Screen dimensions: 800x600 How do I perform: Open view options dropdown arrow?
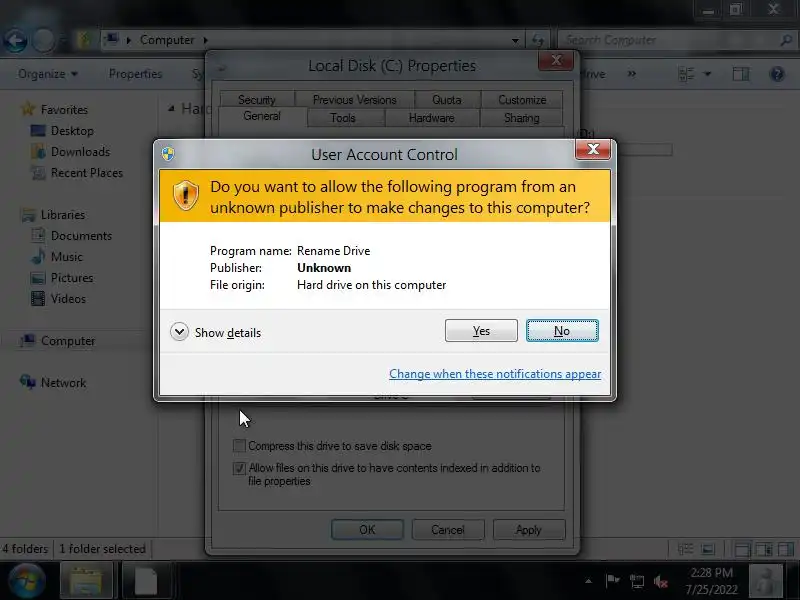point(707,74)
